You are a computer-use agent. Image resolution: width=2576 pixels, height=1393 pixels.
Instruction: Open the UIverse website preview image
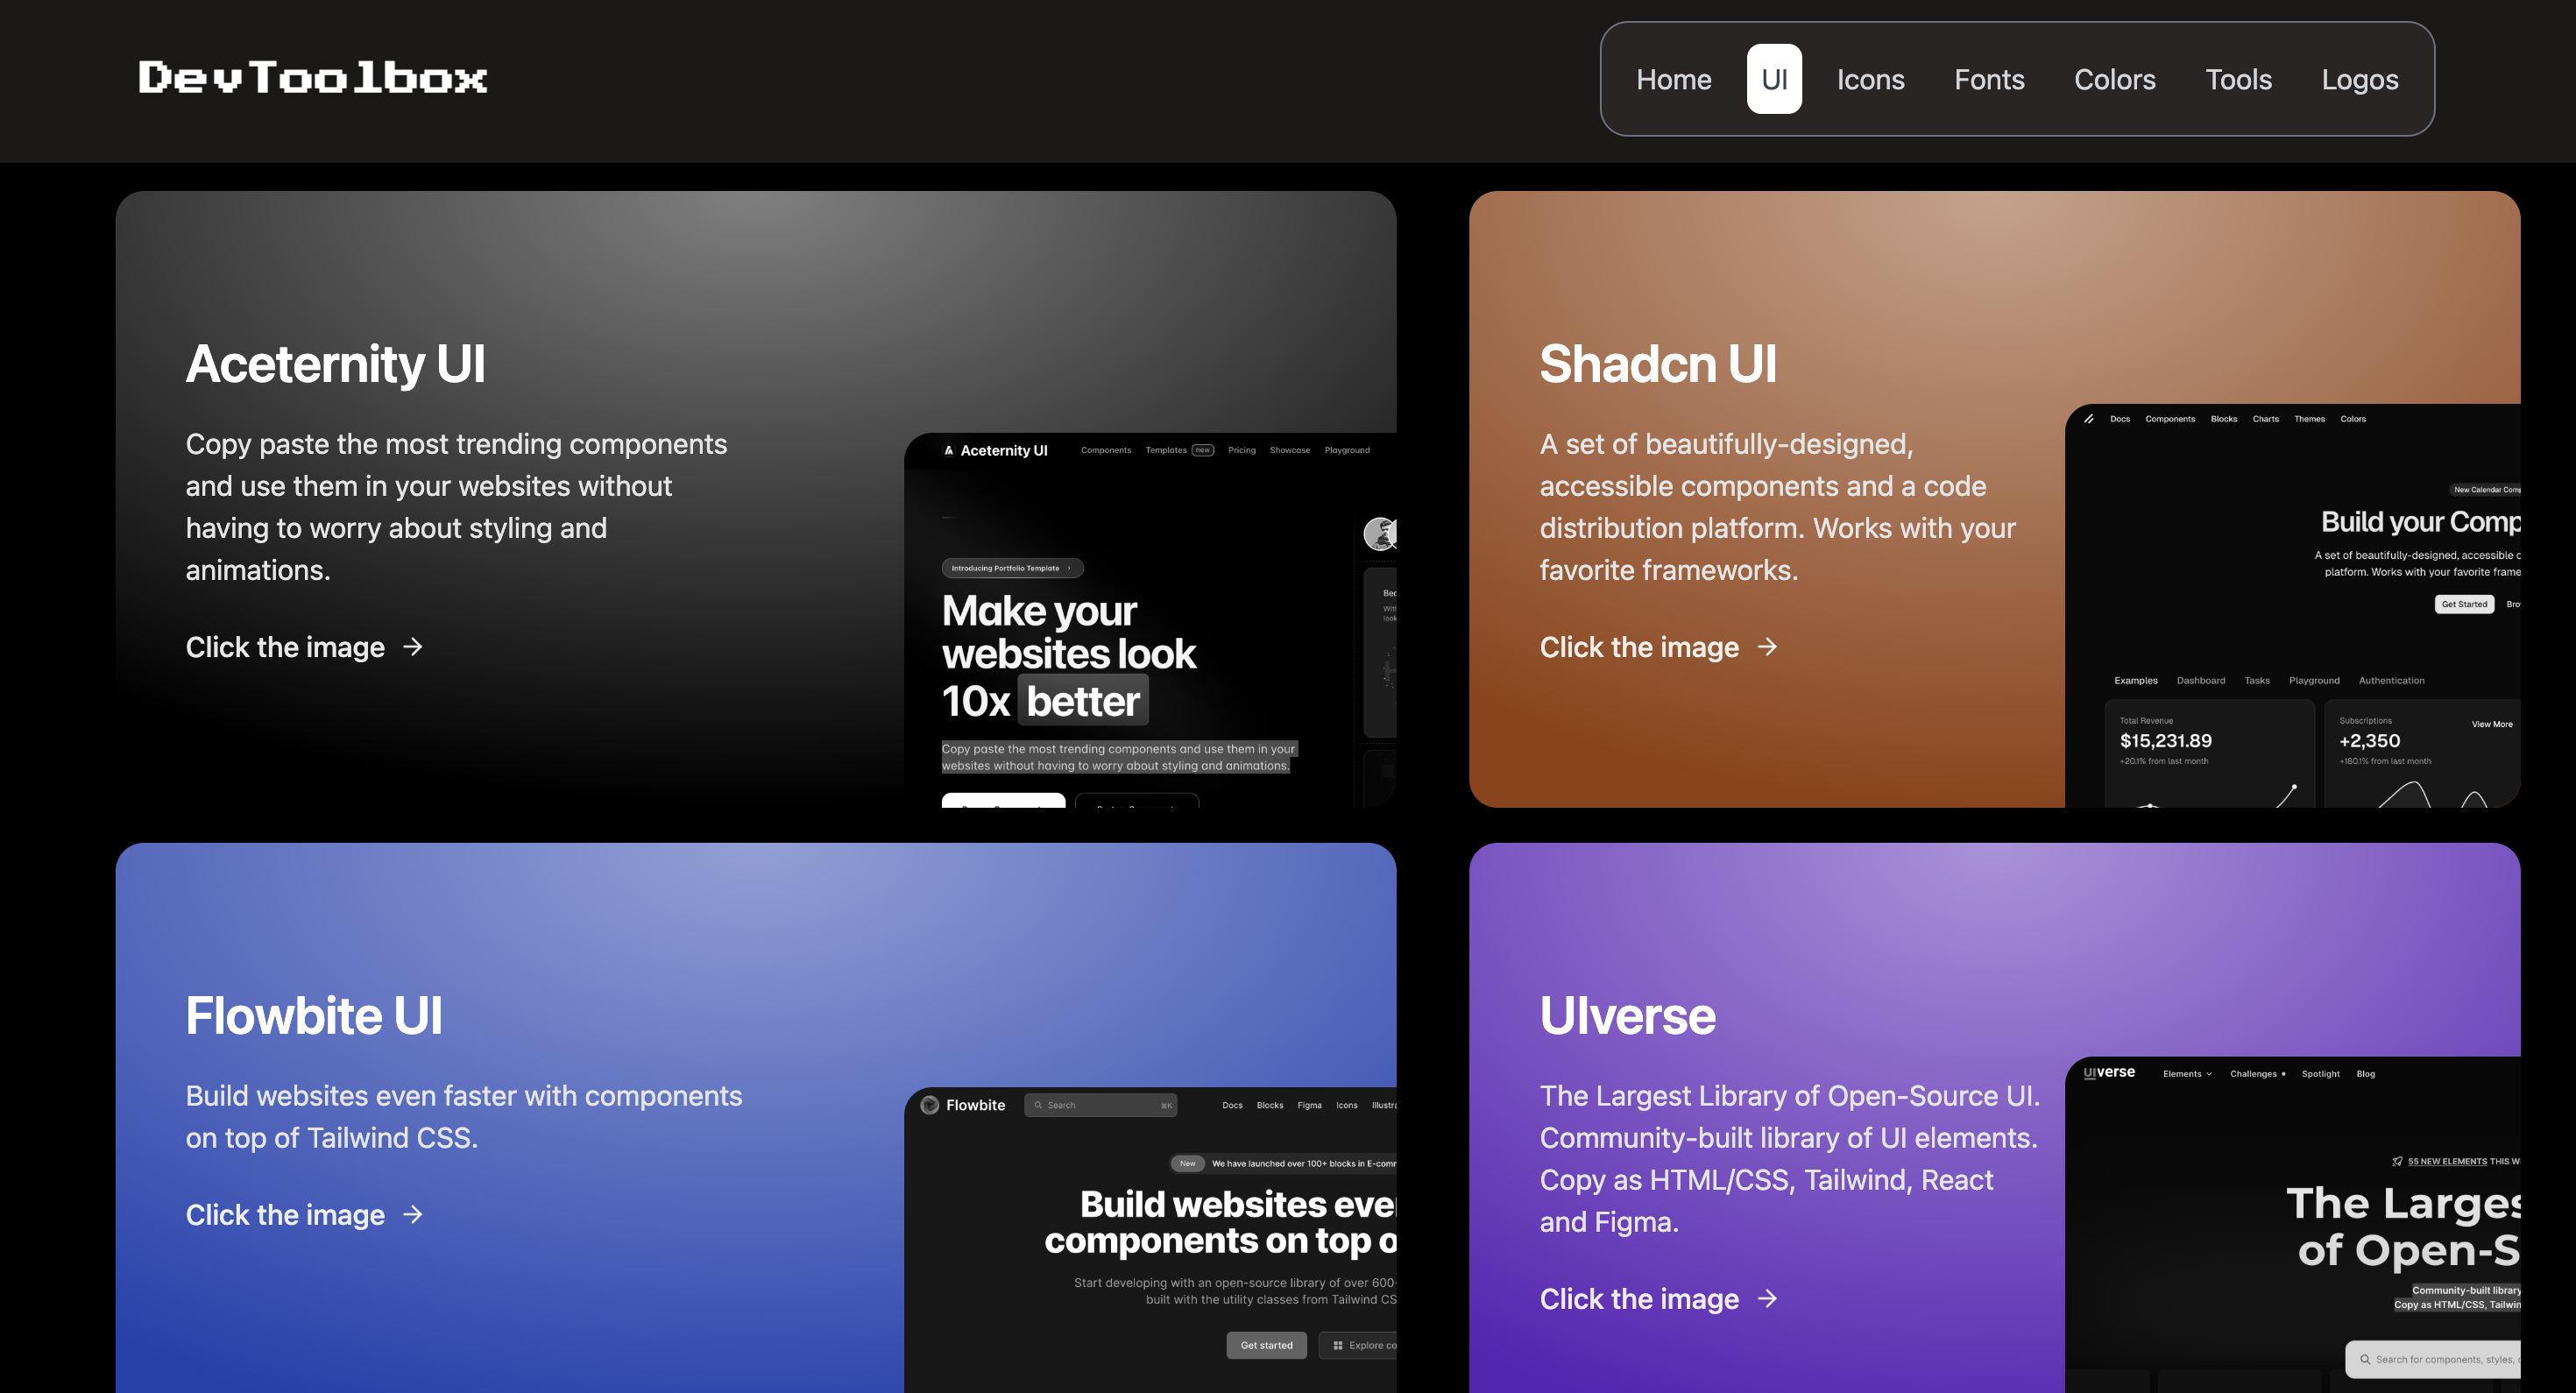(x=2292, y=1225)
